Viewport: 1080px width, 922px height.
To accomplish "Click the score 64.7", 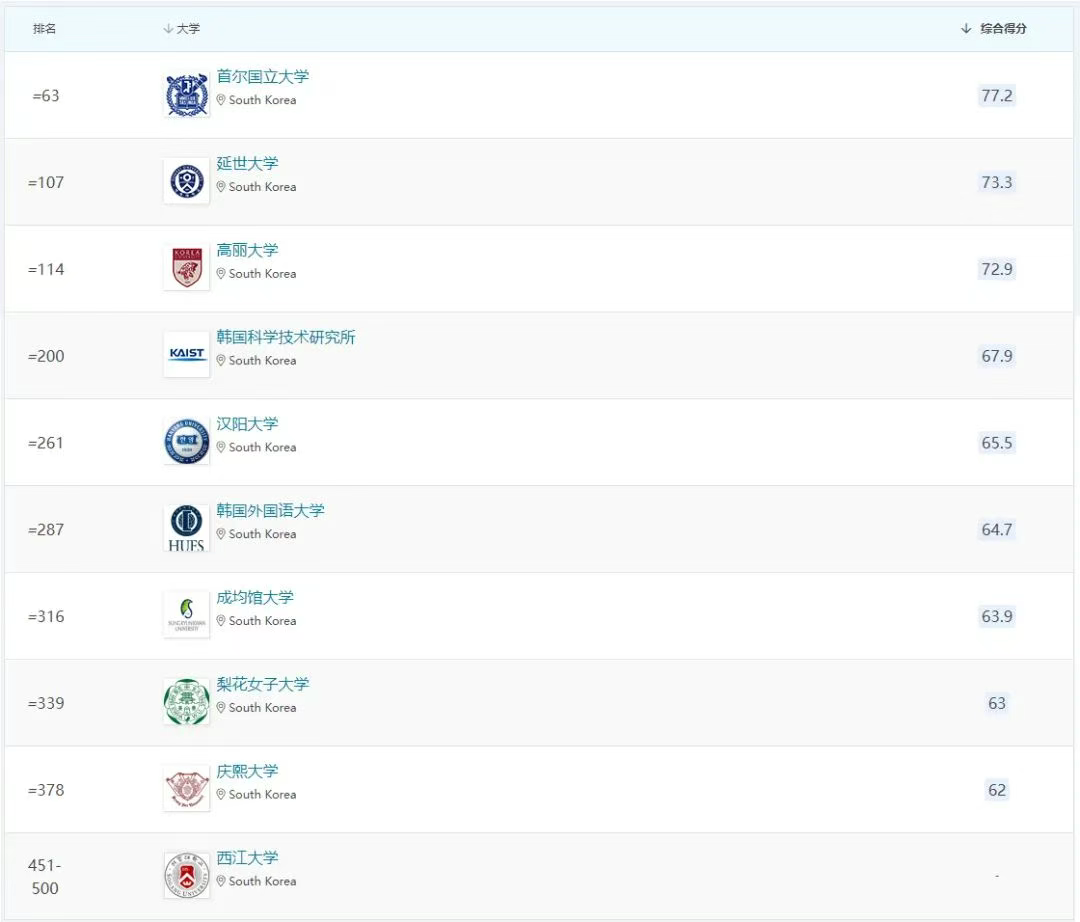I will click(x=997, y=530).
